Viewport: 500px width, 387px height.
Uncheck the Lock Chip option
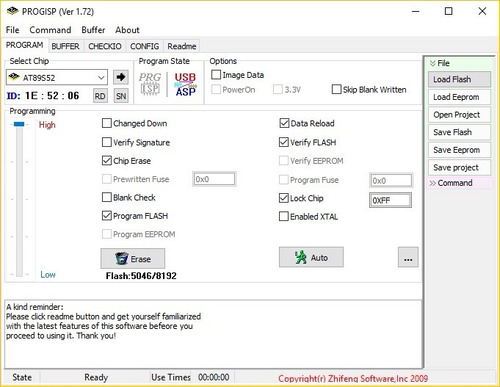284,198
